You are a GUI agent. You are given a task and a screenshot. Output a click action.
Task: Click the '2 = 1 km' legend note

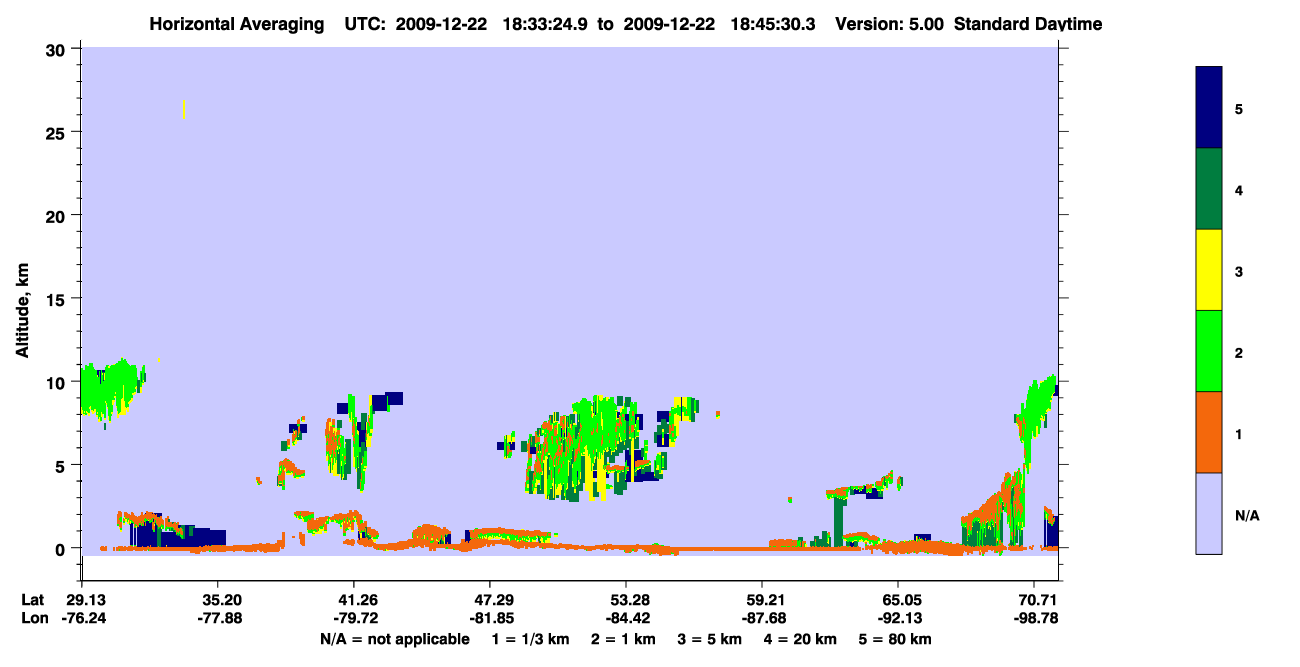(x=624, y=639)
